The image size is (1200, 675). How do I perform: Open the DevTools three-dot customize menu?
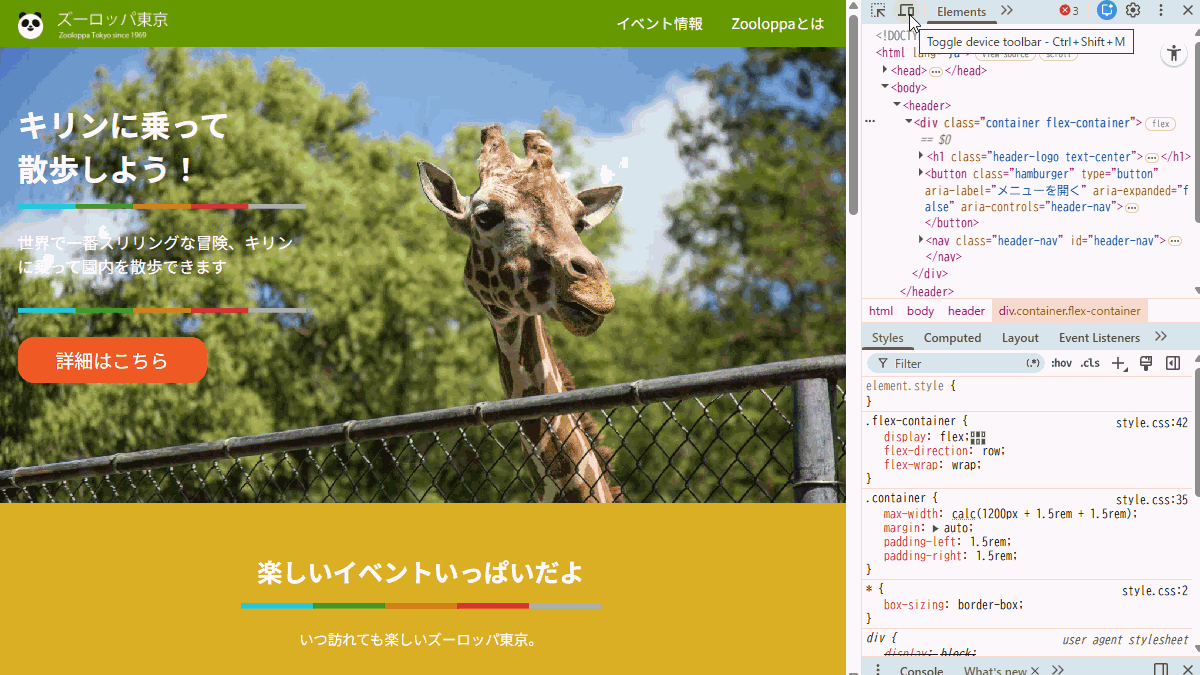coord(1161,11)
